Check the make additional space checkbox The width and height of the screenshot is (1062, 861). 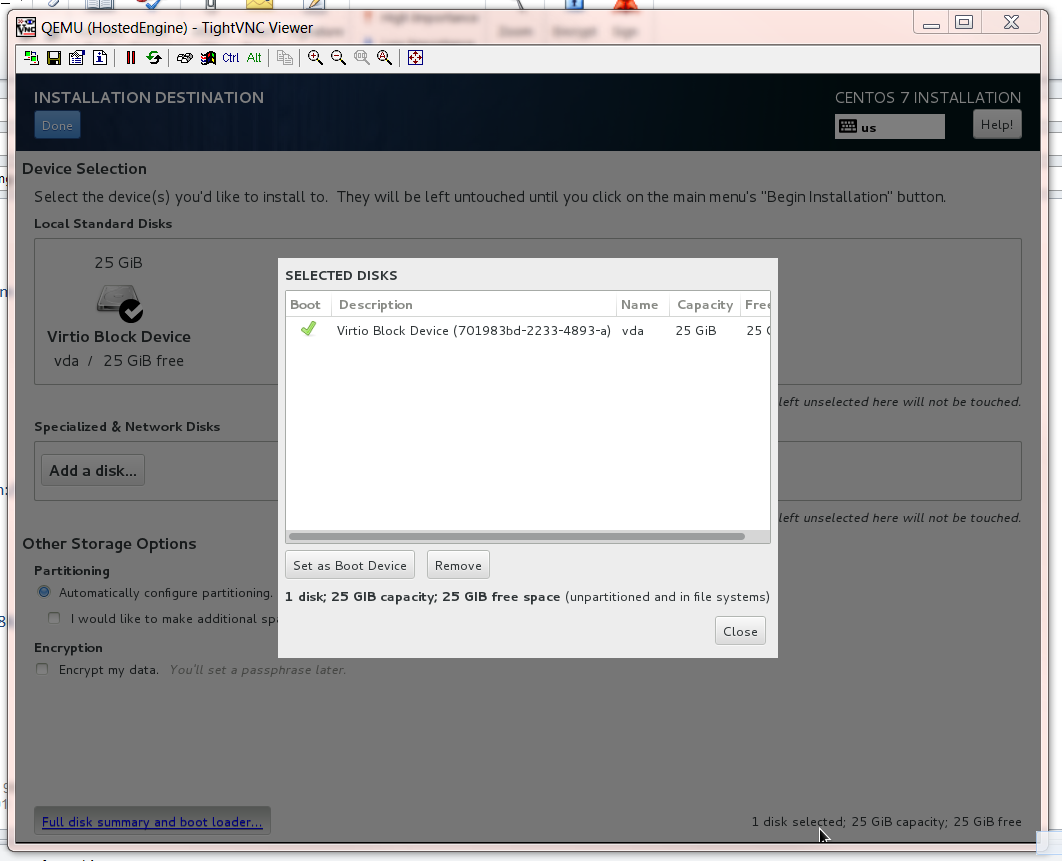pos(55,618)
